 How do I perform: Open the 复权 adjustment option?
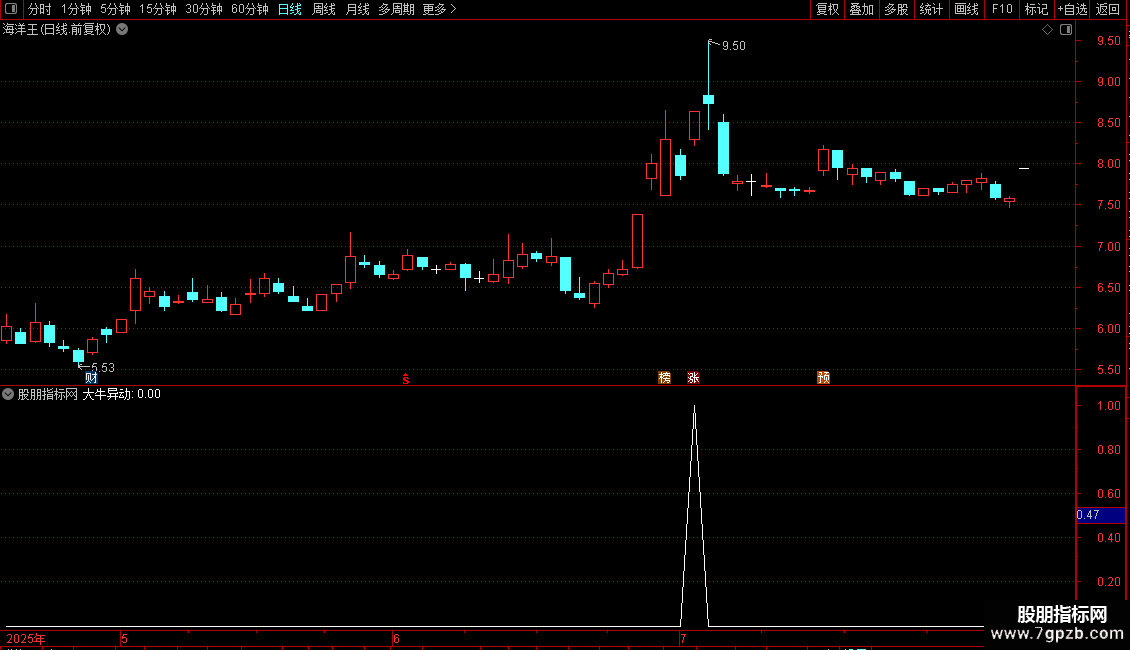[x=827, y=9]
